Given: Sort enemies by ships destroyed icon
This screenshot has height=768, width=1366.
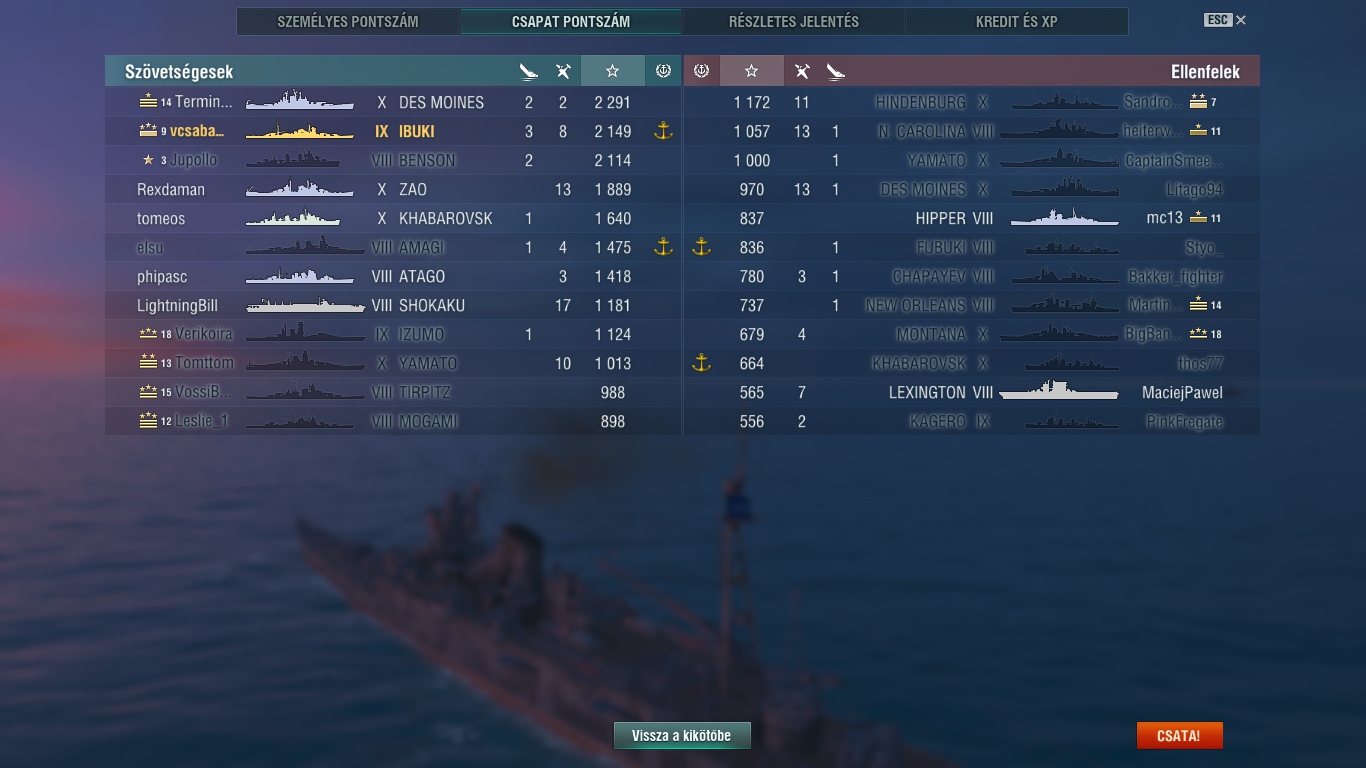Looking at the screenshot, I should tap(802, 71).
